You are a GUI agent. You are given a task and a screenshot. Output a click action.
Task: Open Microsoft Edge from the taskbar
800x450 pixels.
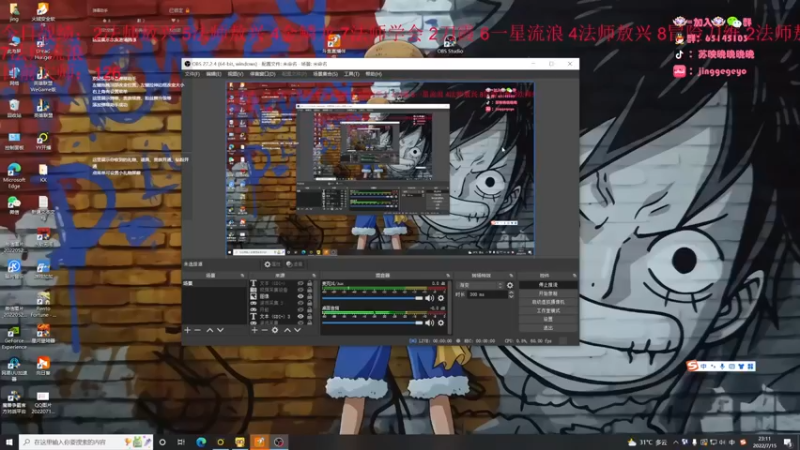point(201,442)
